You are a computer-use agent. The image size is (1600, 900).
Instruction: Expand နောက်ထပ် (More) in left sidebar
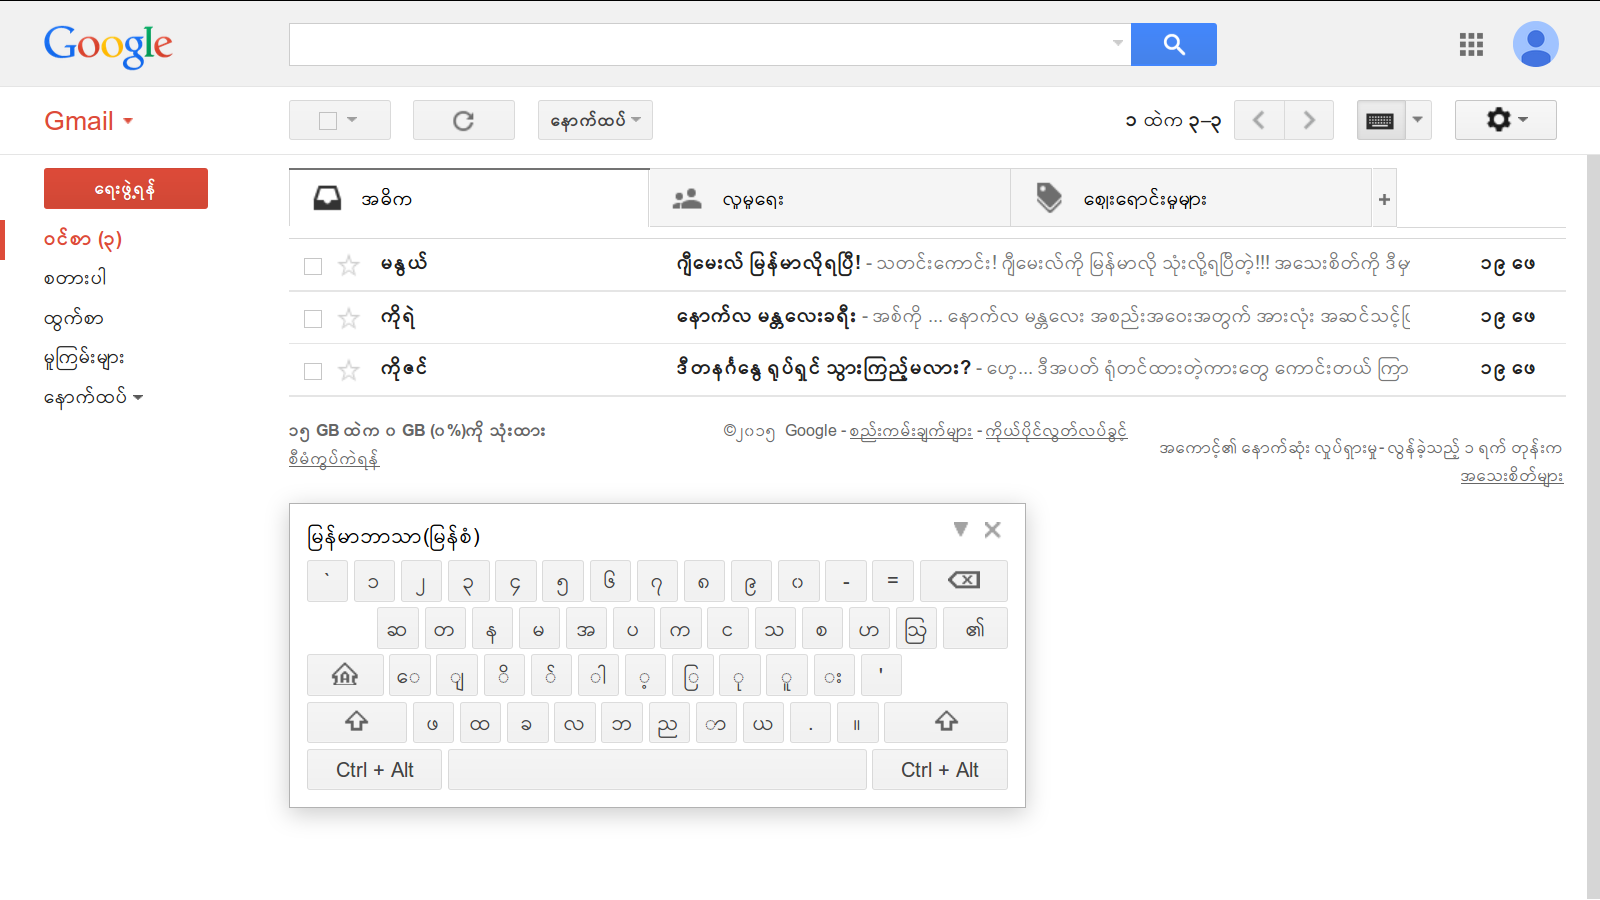click(x=94, y=397)
